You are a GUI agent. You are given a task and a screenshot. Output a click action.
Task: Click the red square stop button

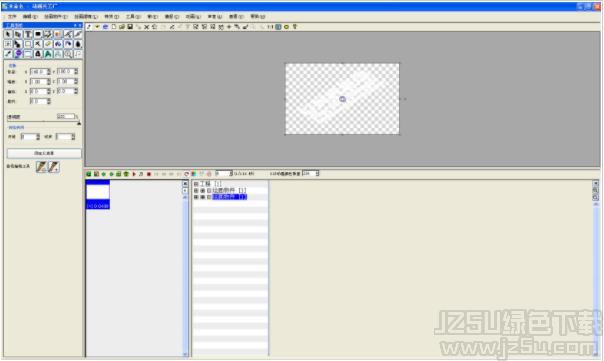coord(149,174)
